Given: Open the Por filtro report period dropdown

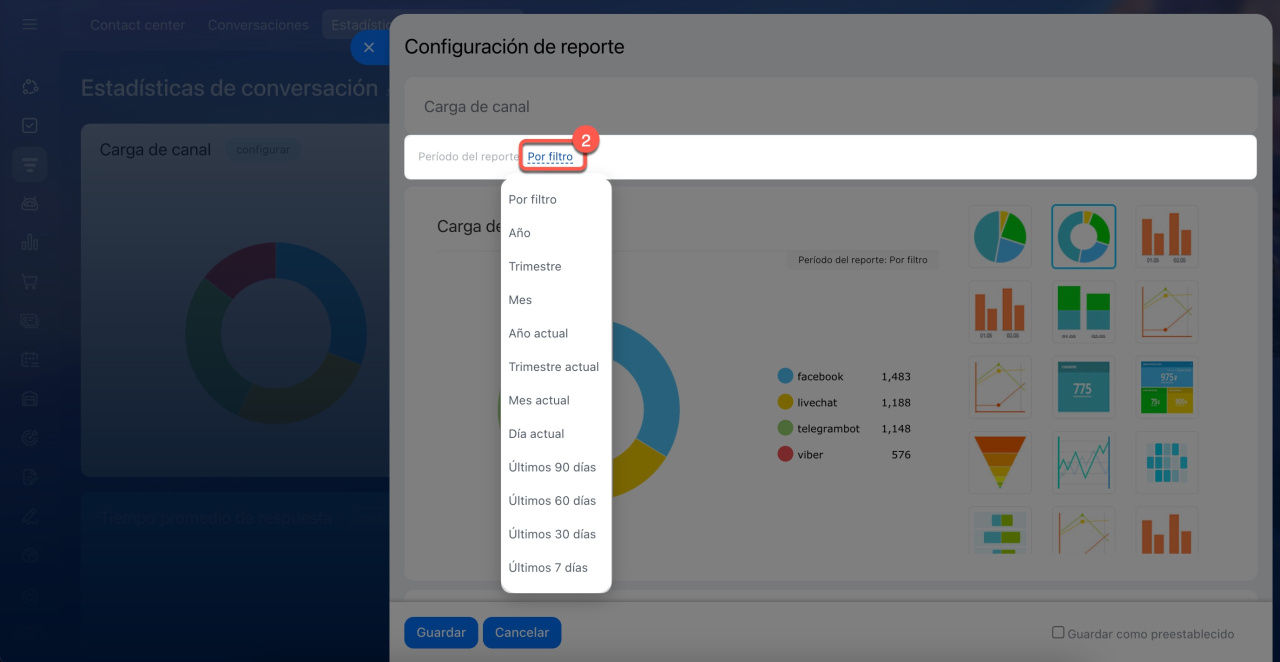Looking at the screenshot, I should tap(550, 157).
